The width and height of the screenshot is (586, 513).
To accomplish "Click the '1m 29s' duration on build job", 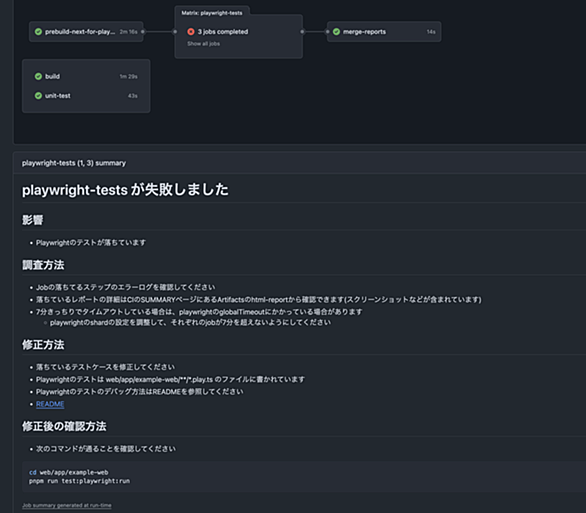I will pos(129,77).
